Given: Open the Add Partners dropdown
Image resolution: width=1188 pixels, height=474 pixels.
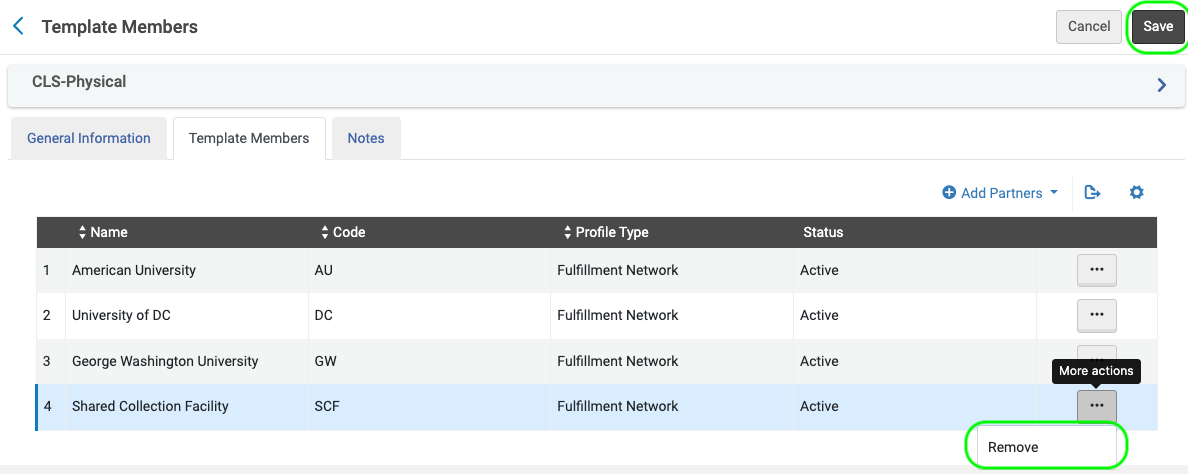Looking at the screenshot, I should [1000, 193].
